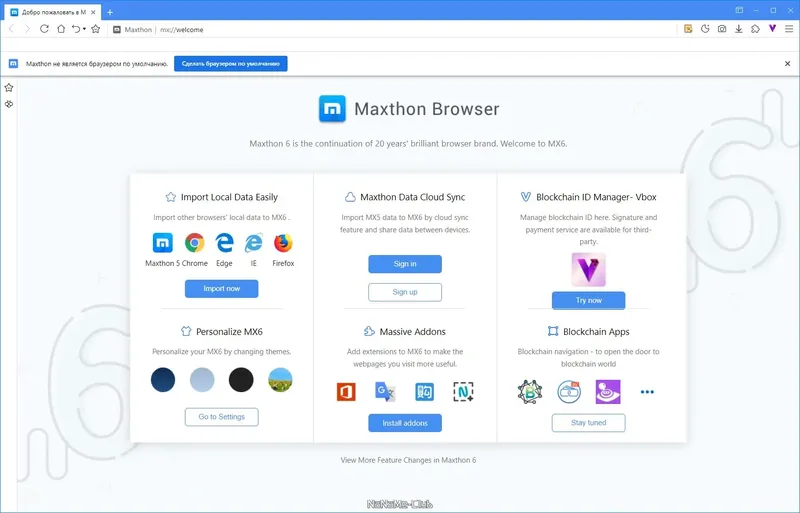Open the extensions puzzle icon
800x513 pixels.
(756, 29)
